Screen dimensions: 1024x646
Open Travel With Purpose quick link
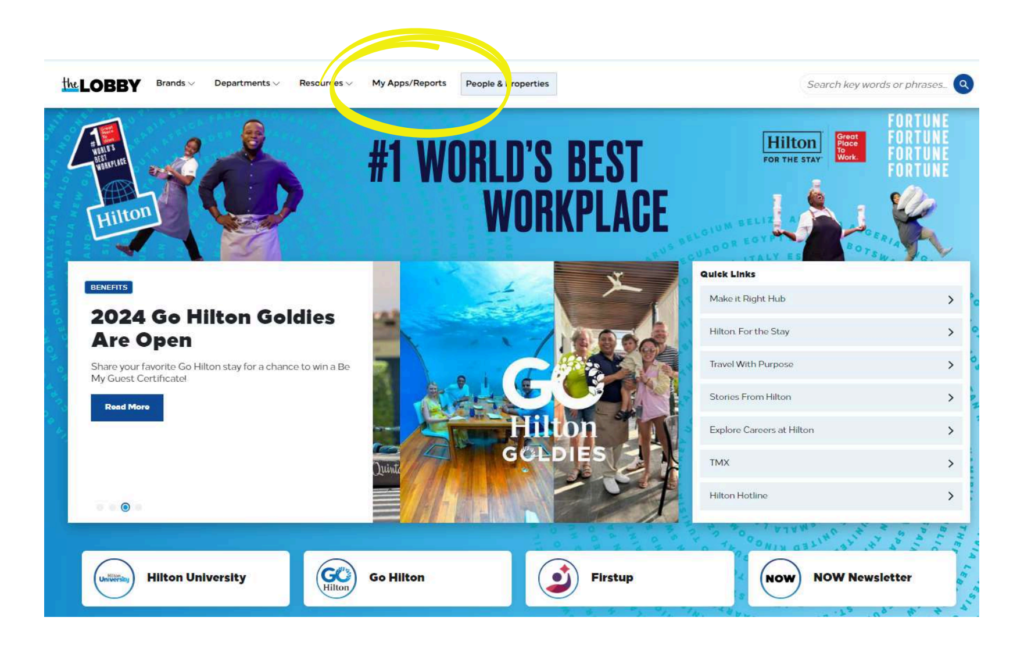click(x=831, y=364)
